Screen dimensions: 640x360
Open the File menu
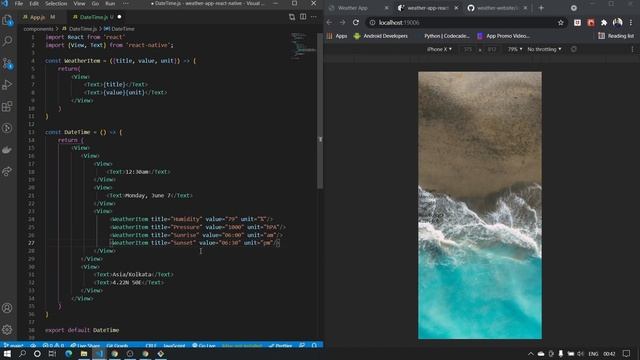click(19, 4)
